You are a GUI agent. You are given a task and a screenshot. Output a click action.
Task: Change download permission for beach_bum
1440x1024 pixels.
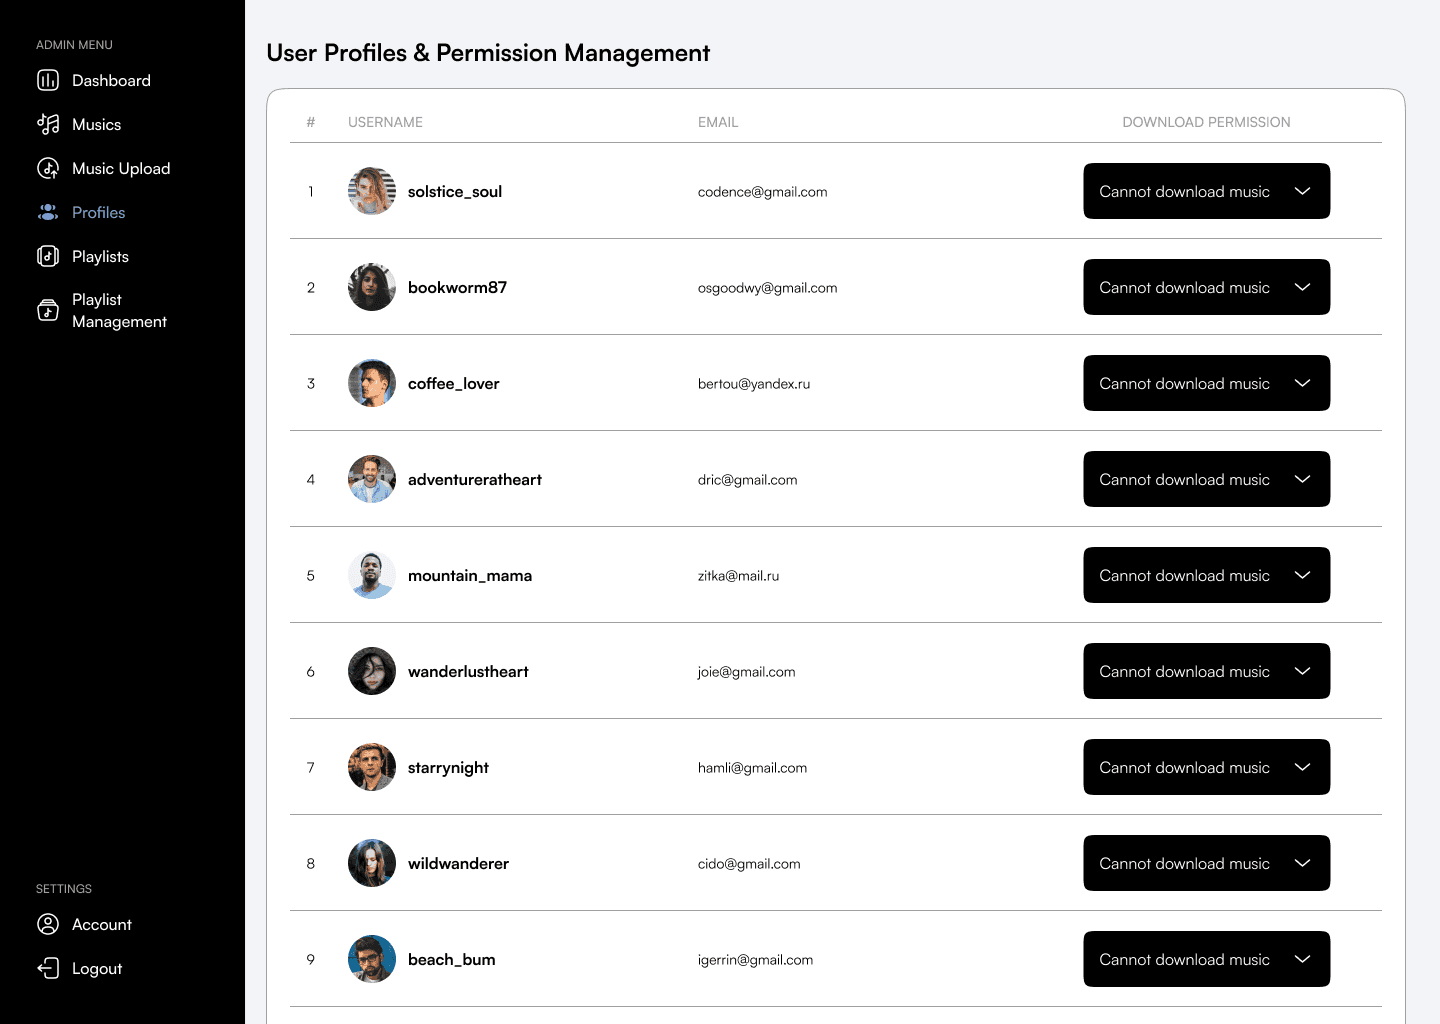pyautogui.click(x=1206, y=959)
